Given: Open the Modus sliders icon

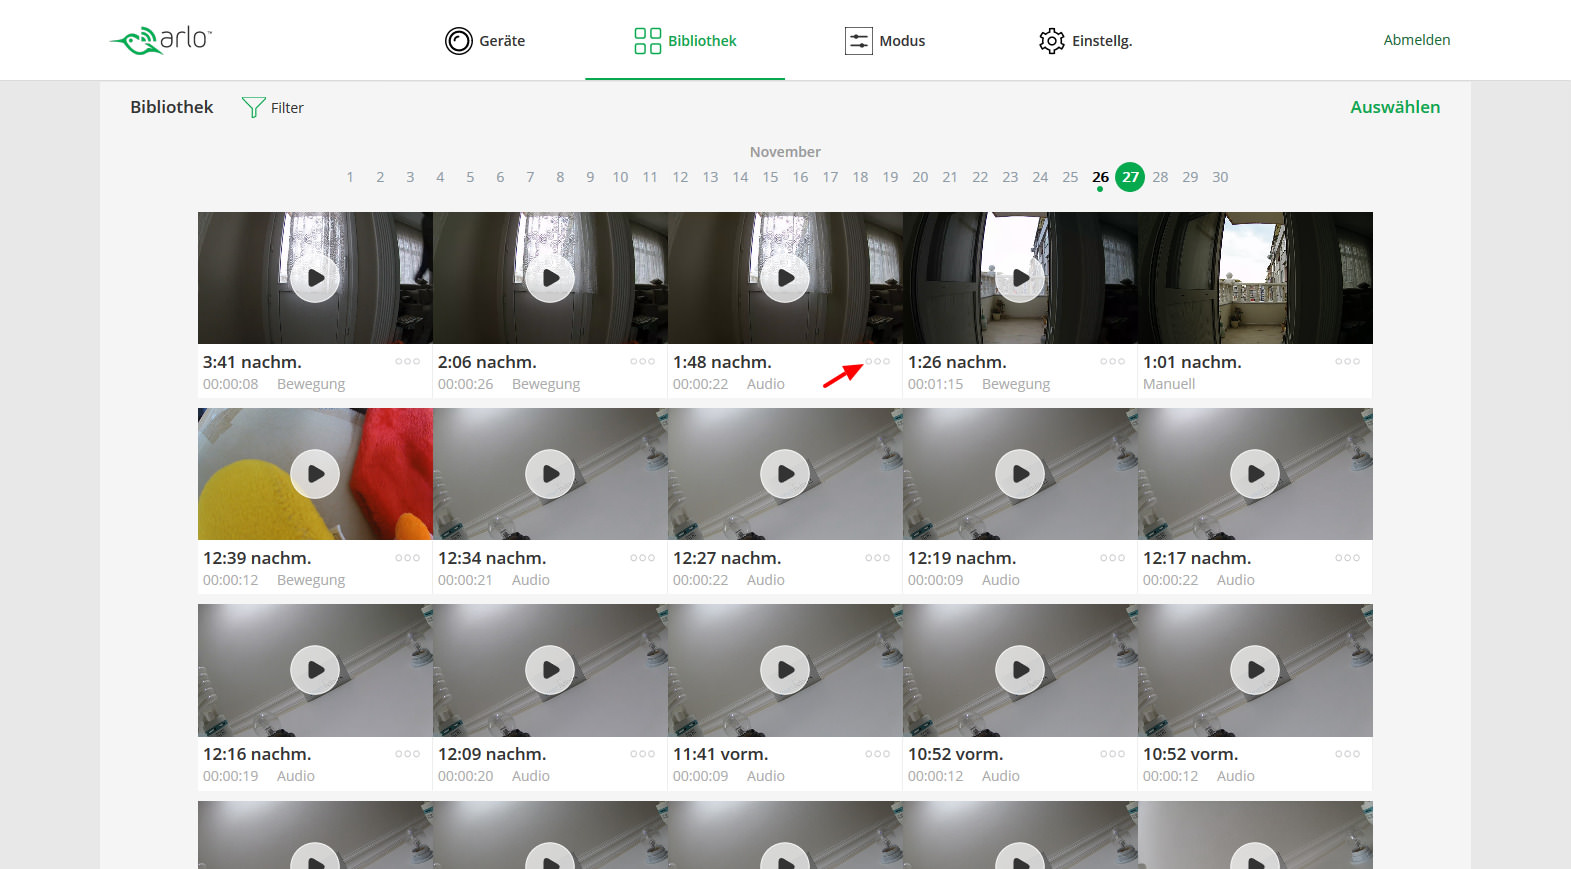Looking at the screenshot, I should (858, 41).
